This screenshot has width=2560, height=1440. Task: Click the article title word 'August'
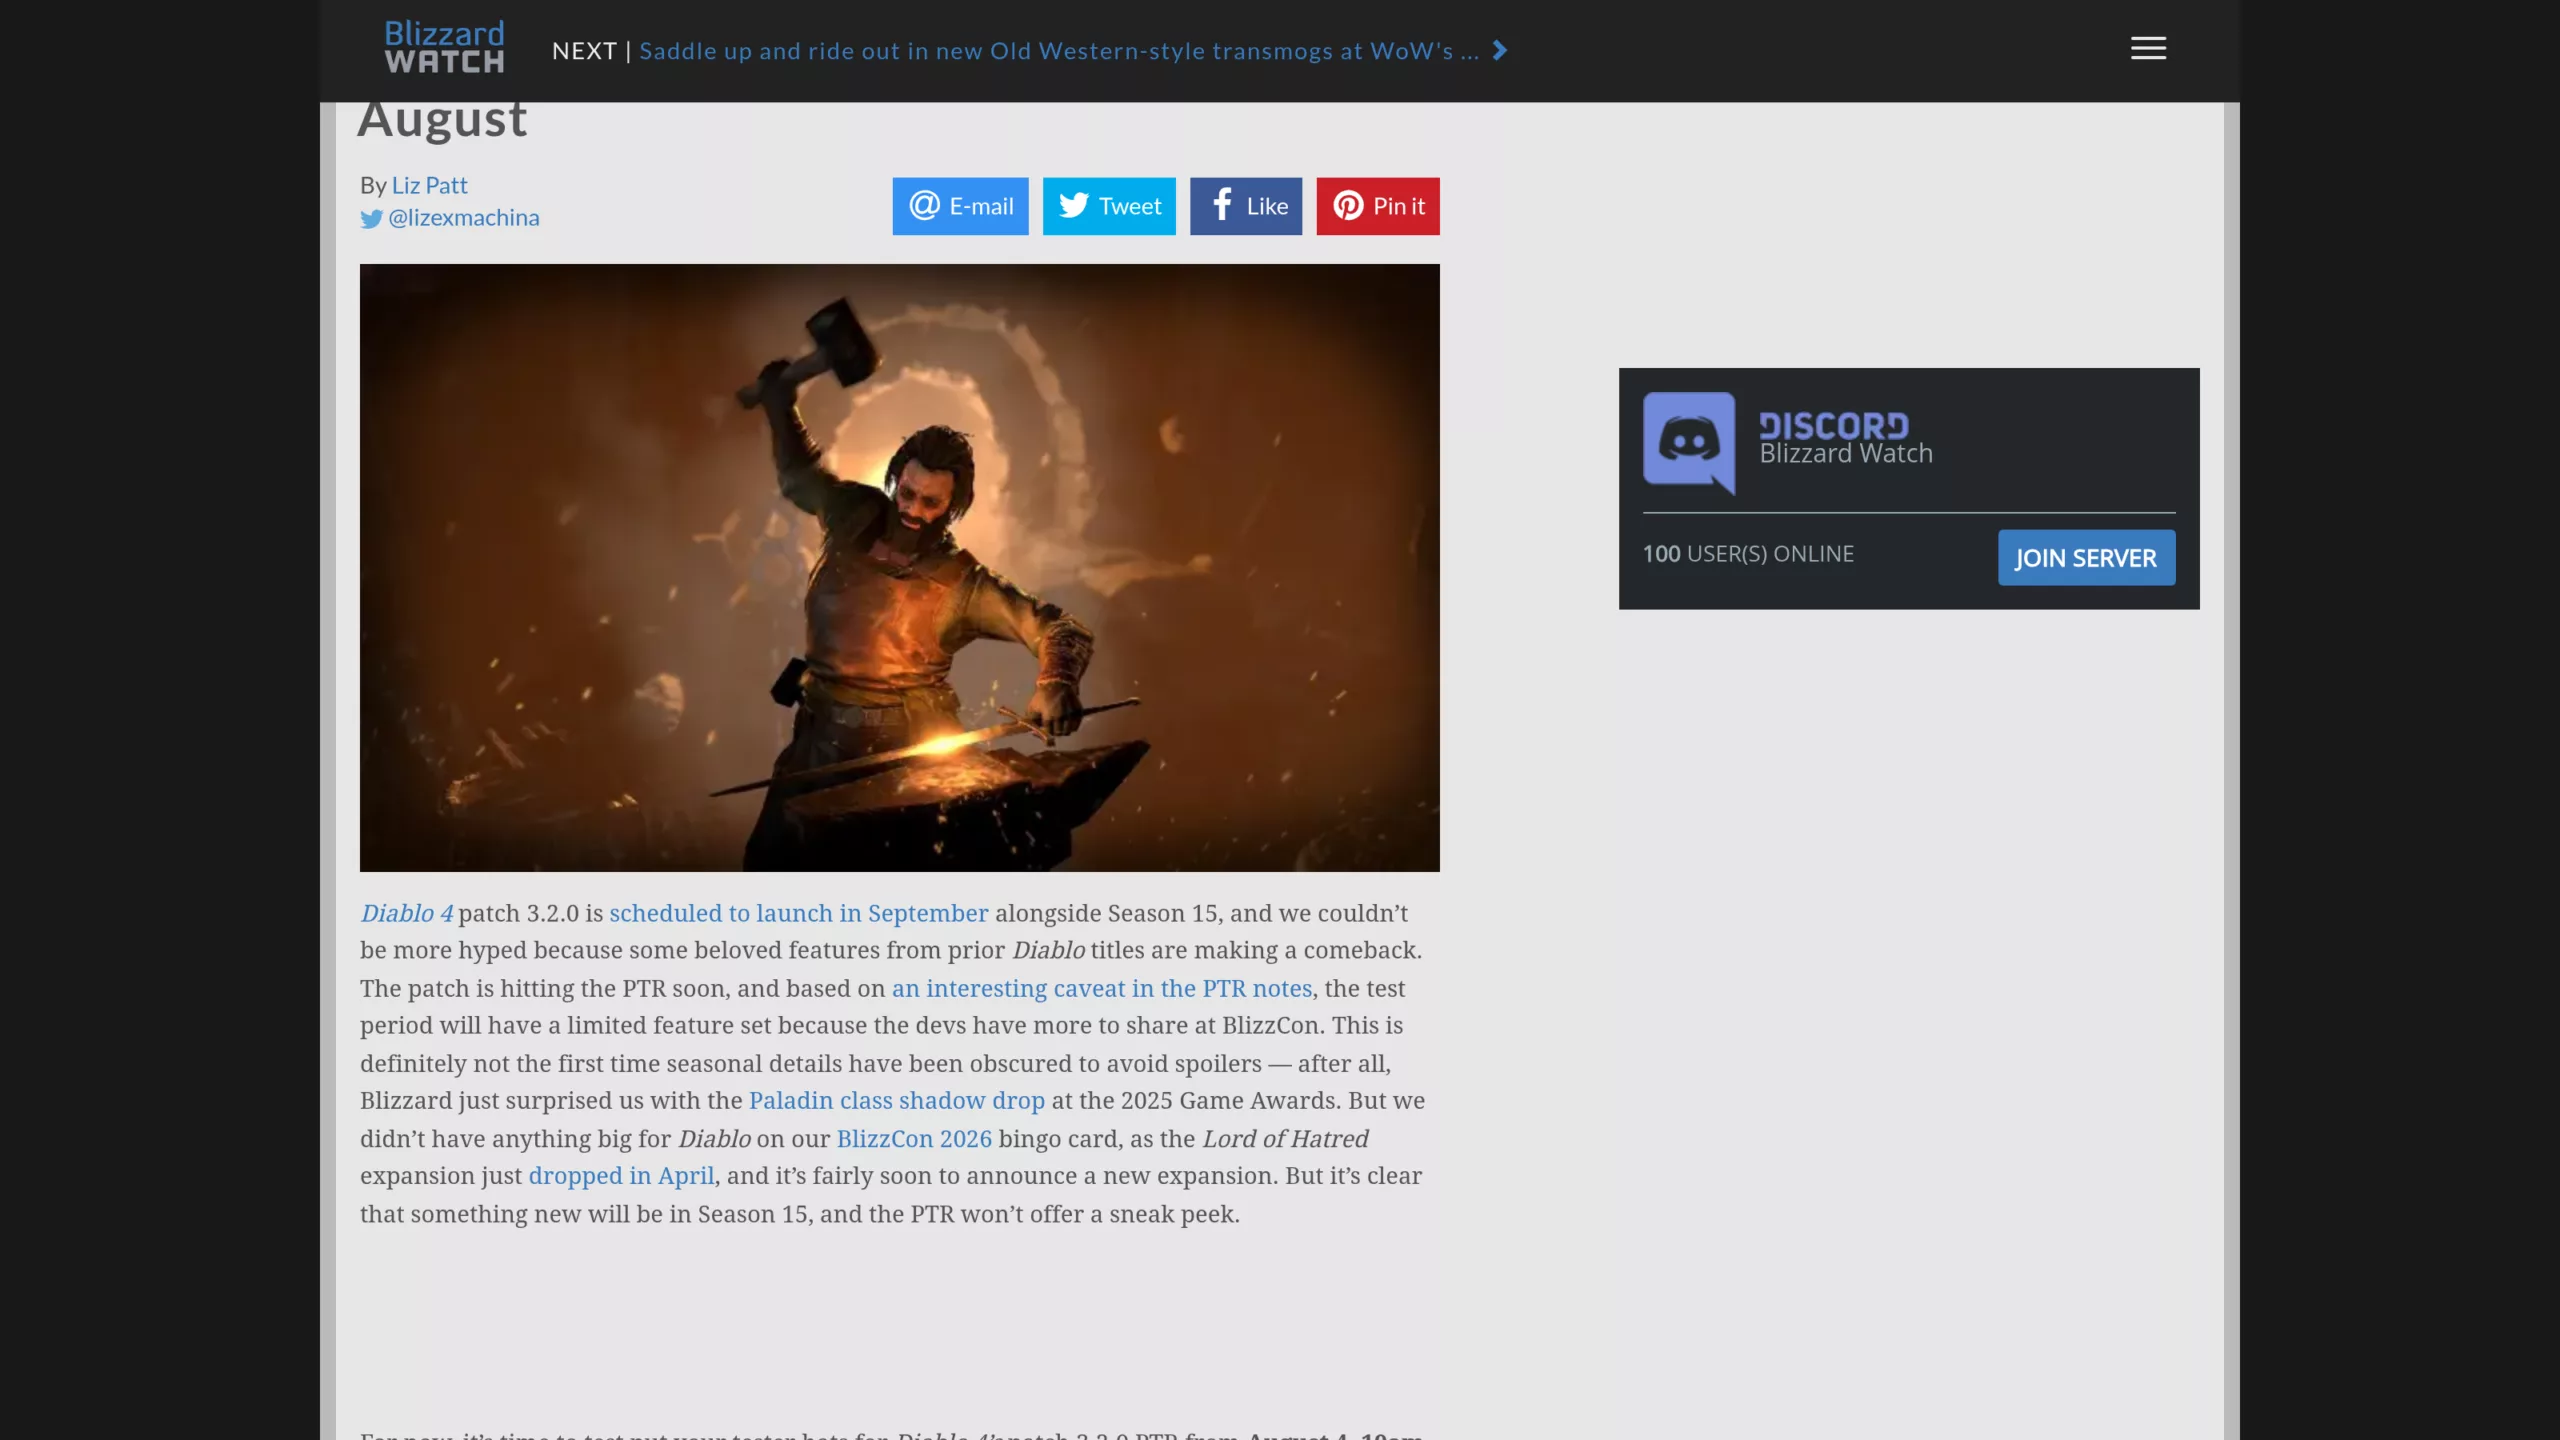[441, 120]
